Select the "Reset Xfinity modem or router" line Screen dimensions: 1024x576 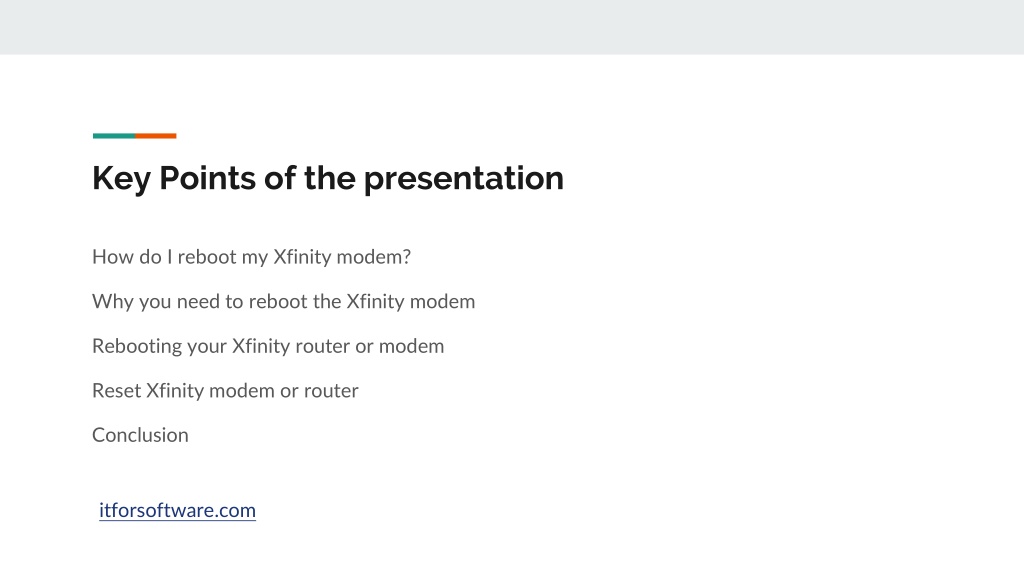[225, 391]
